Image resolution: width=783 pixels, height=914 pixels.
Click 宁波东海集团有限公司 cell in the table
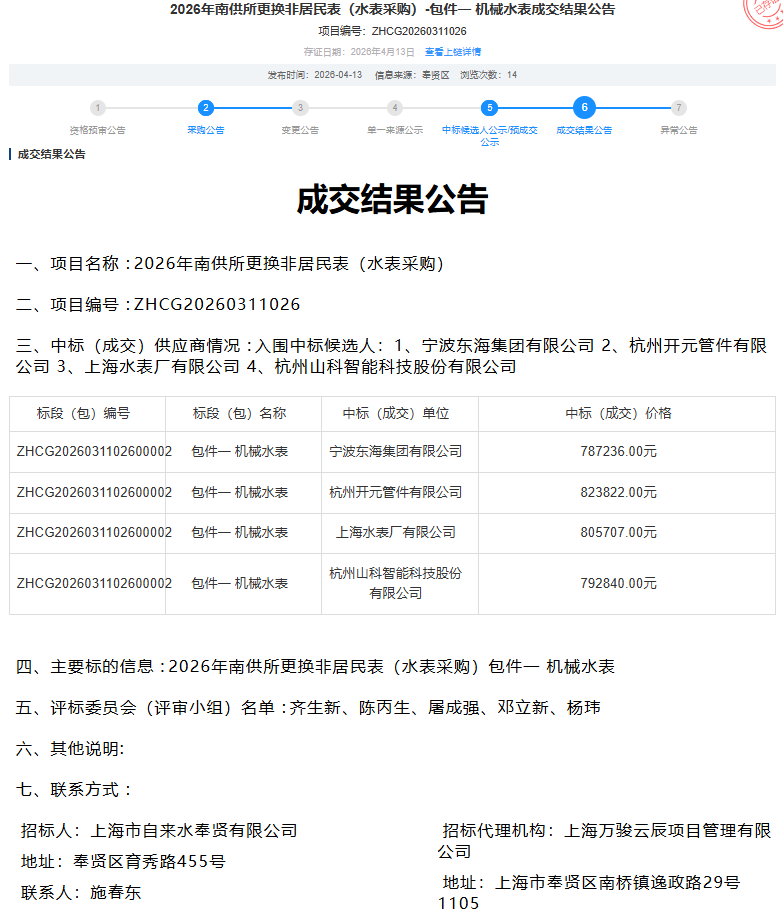pos(396,452)
